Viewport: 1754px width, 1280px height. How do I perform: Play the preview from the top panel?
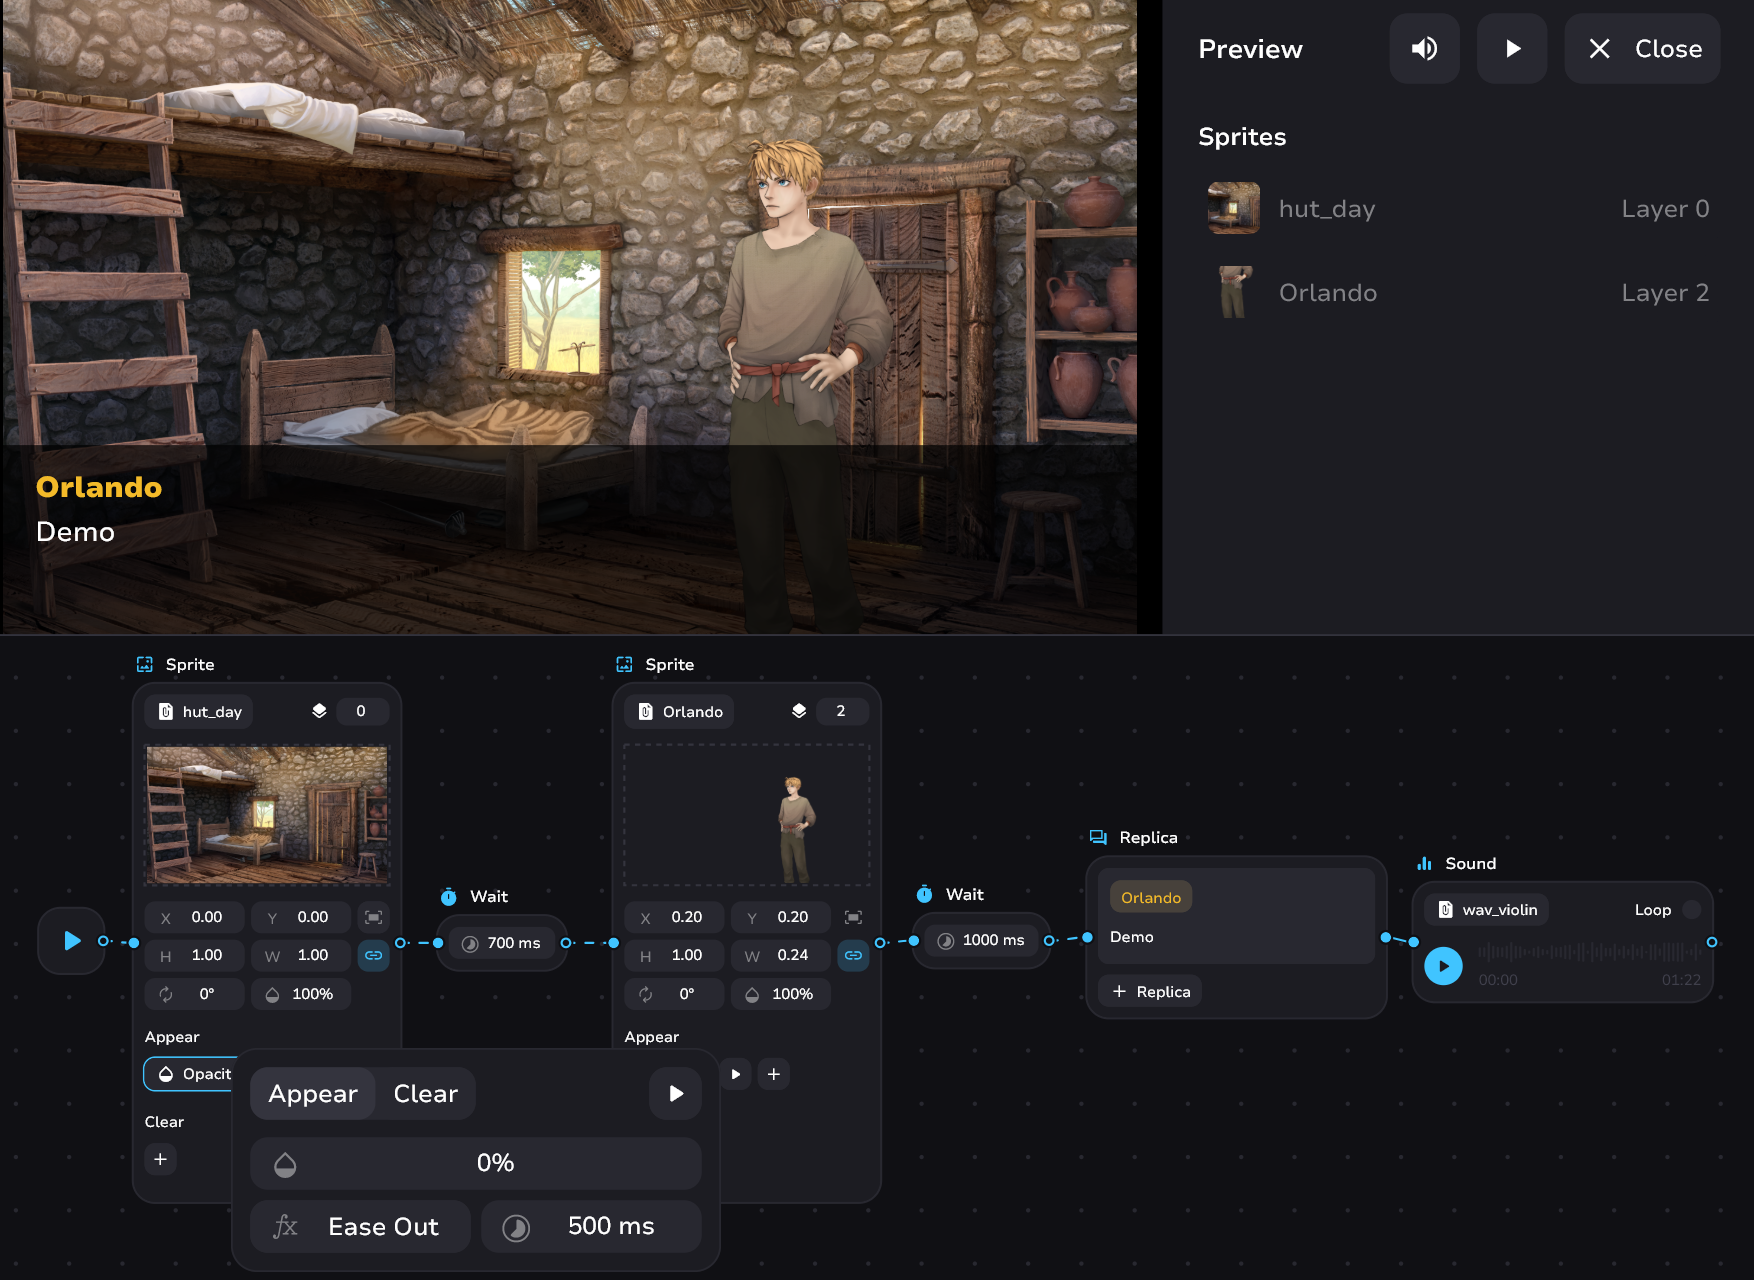[1512, 49]
